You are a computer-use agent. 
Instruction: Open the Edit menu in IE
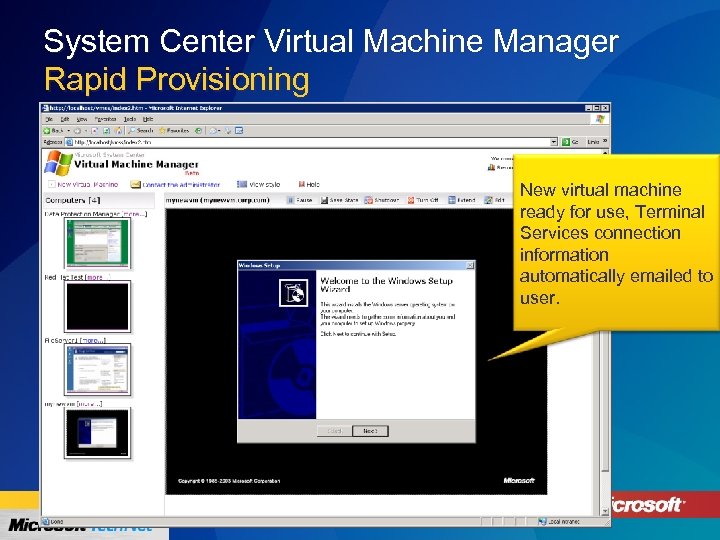65,119
